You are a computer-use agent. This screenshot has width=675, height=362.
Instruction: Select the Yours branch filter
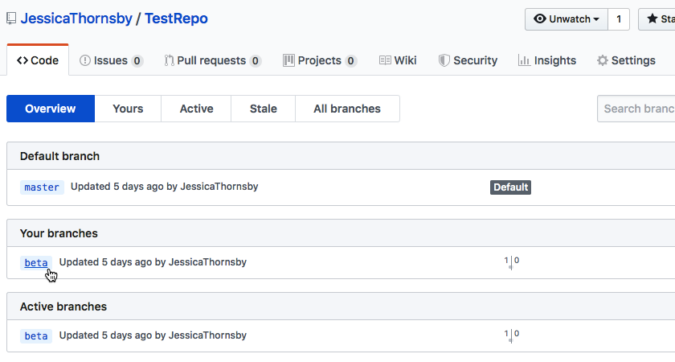point(128,108)
